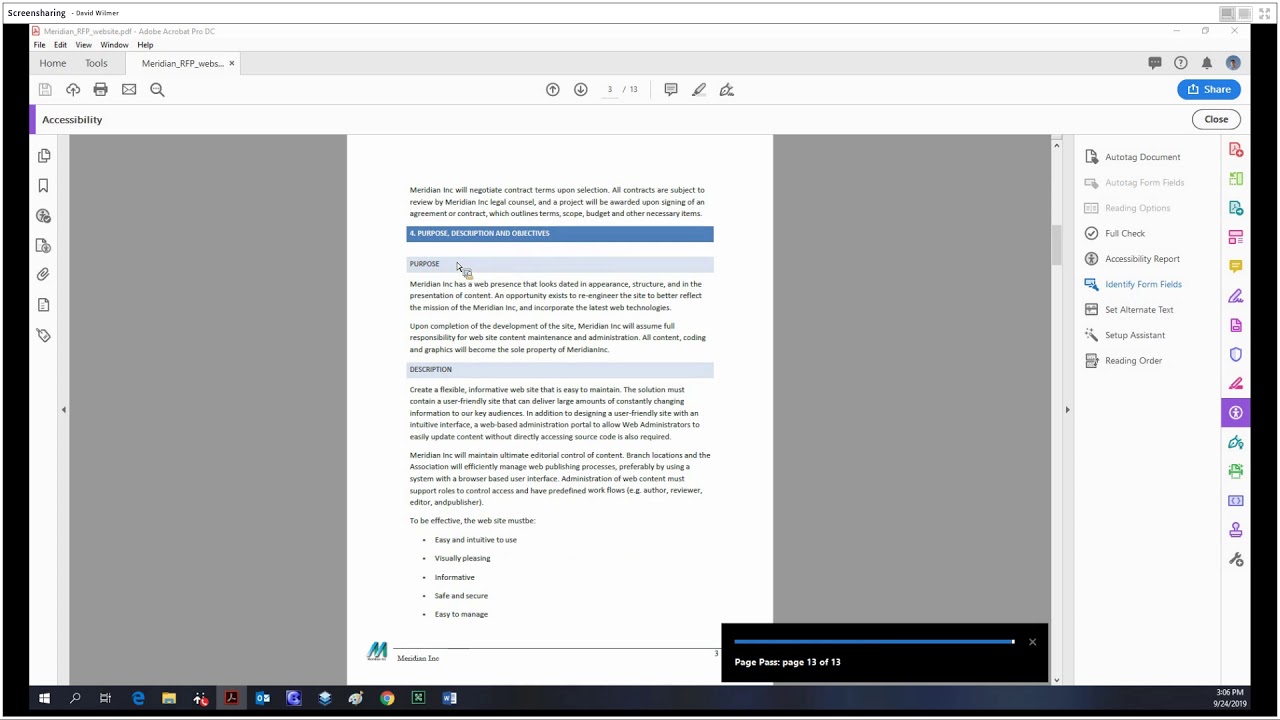Click the add comment icon
Image resolution: width=1280 pixels, height=720 pixels.
point(671,89)
